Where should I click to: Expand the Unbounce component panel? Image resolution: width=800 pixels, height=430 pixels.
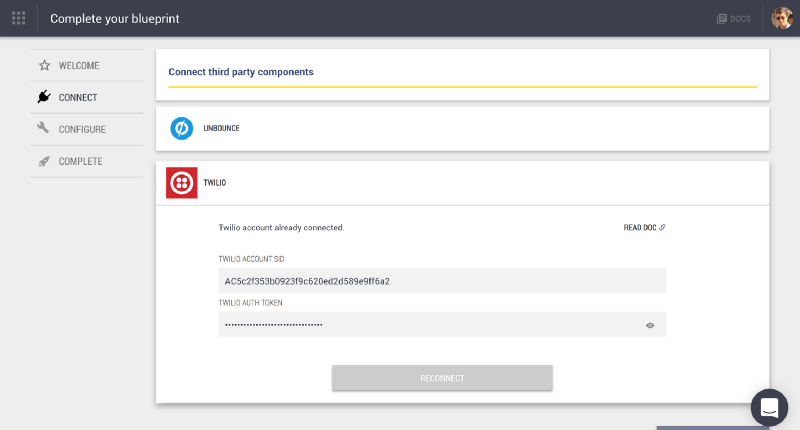pos(462,129)
